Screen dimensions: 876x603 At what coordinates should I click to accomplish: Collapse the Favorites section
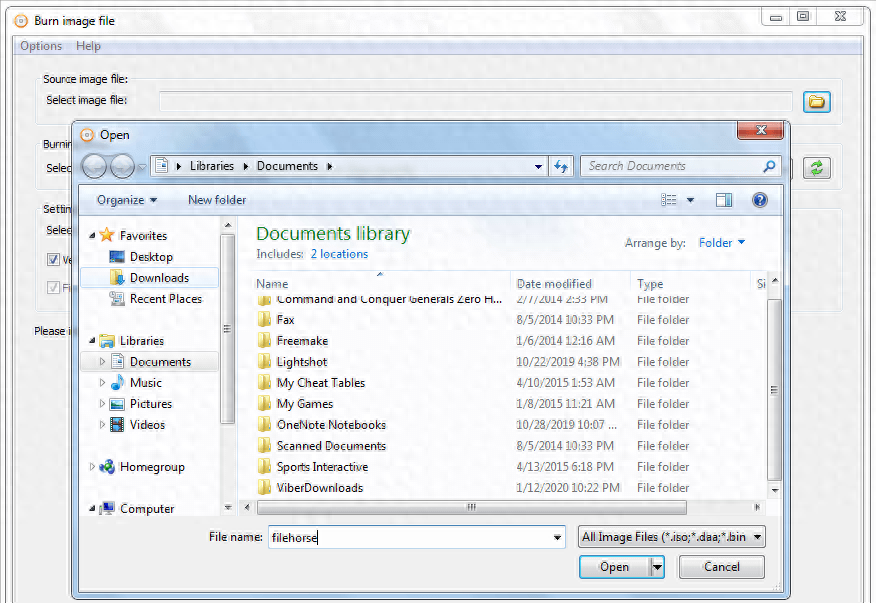click(x=93, y=236)
